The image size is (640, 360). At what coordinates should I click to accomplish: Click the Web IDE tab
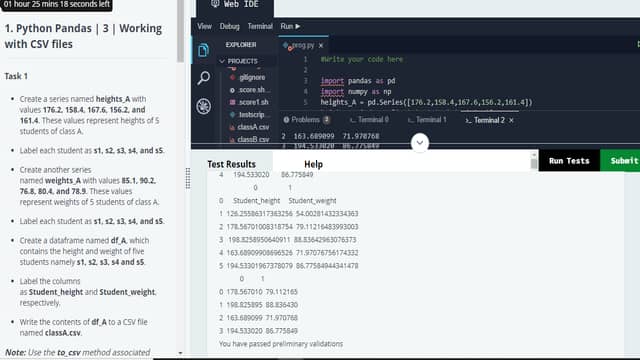(x=235, y=4)
